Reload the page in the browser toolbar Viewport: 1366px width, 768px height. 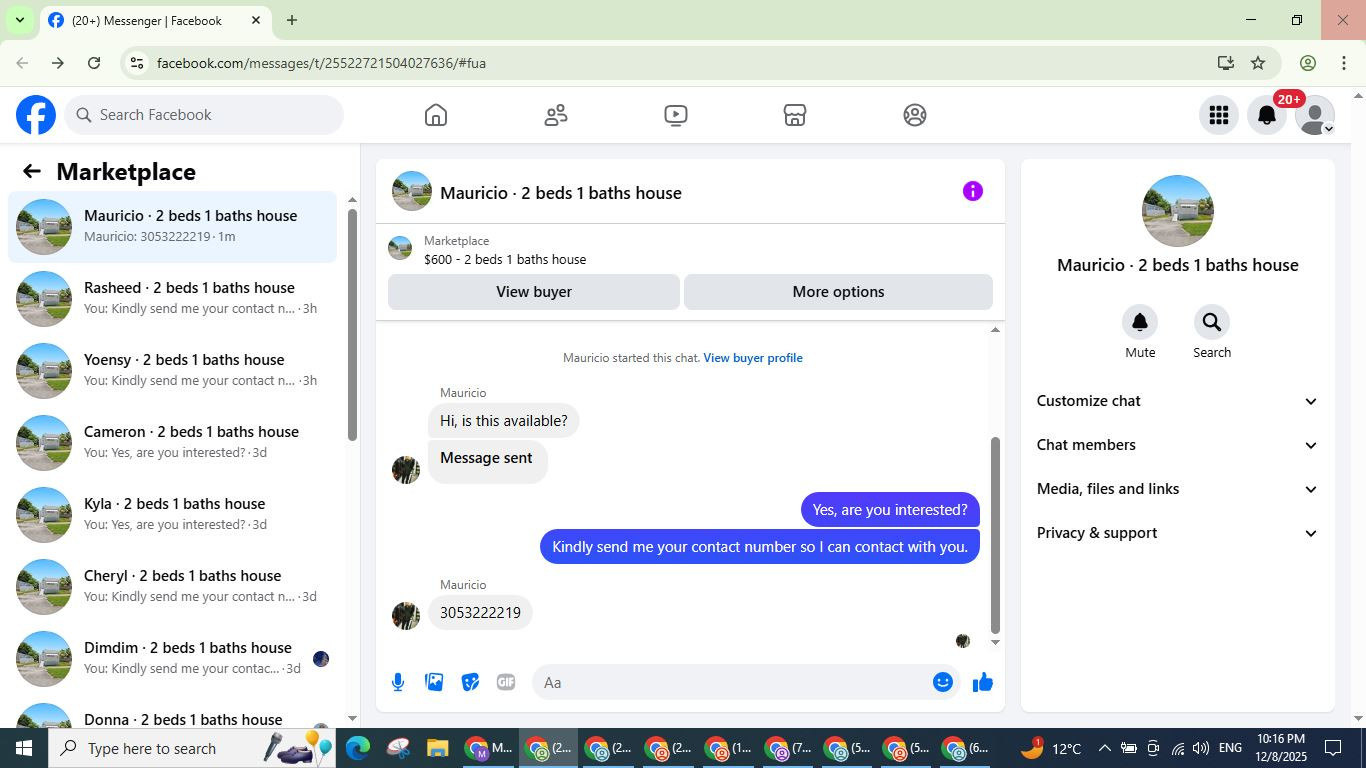(x=94, y=63)
